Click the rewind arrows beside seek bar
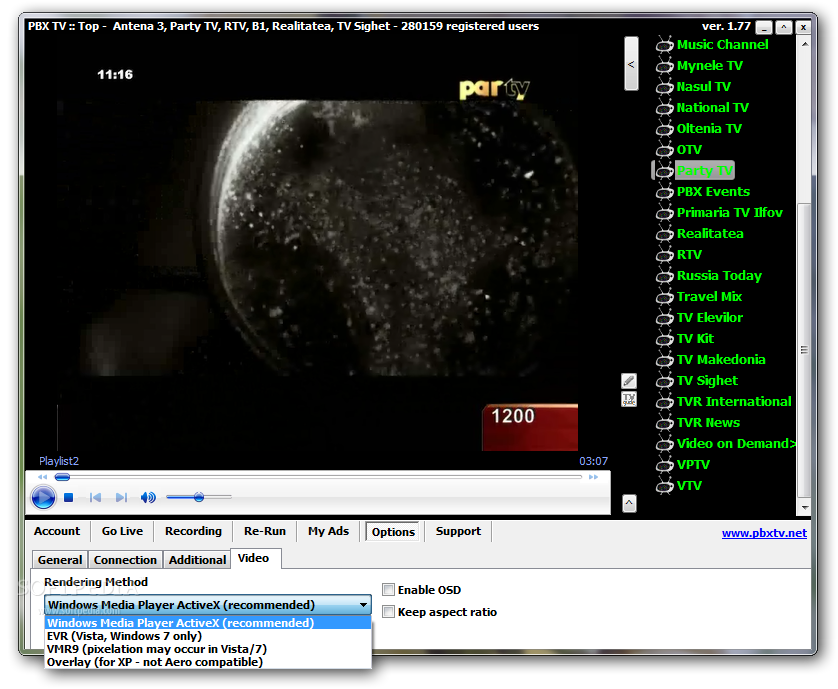 point(43,477)
